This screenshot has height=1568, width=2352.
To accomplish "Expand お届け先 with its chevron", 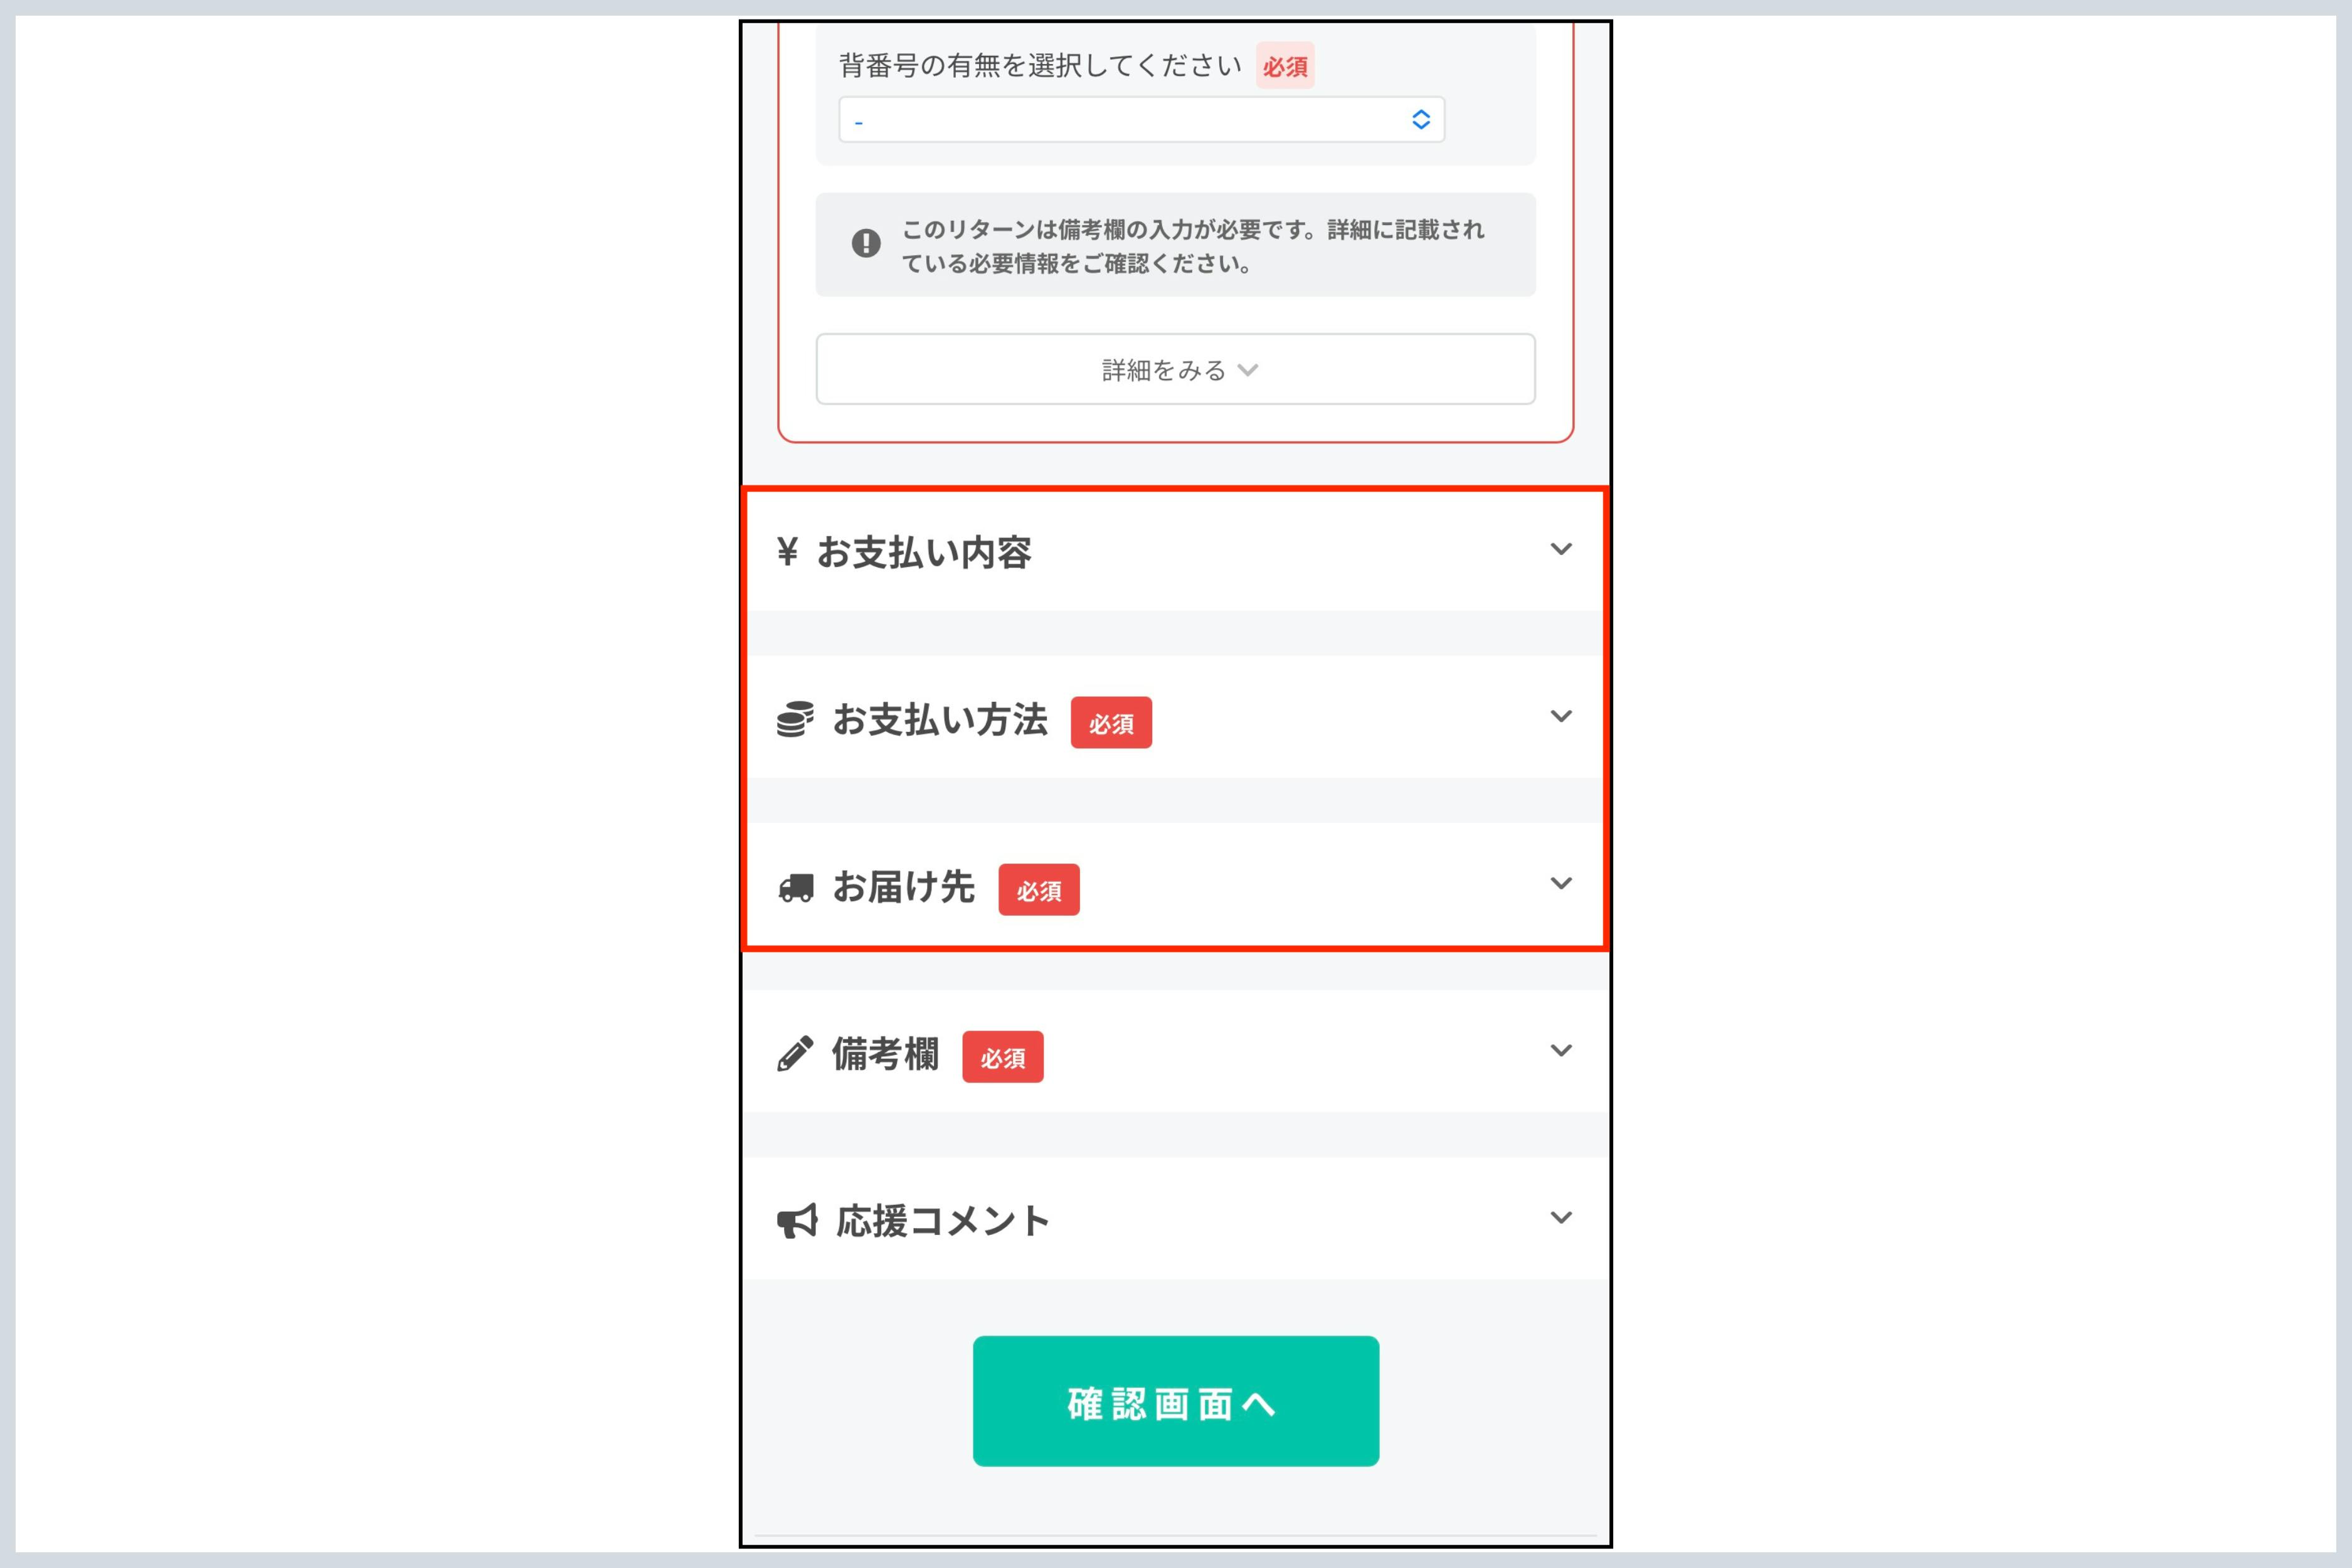I will point(1560,883).
